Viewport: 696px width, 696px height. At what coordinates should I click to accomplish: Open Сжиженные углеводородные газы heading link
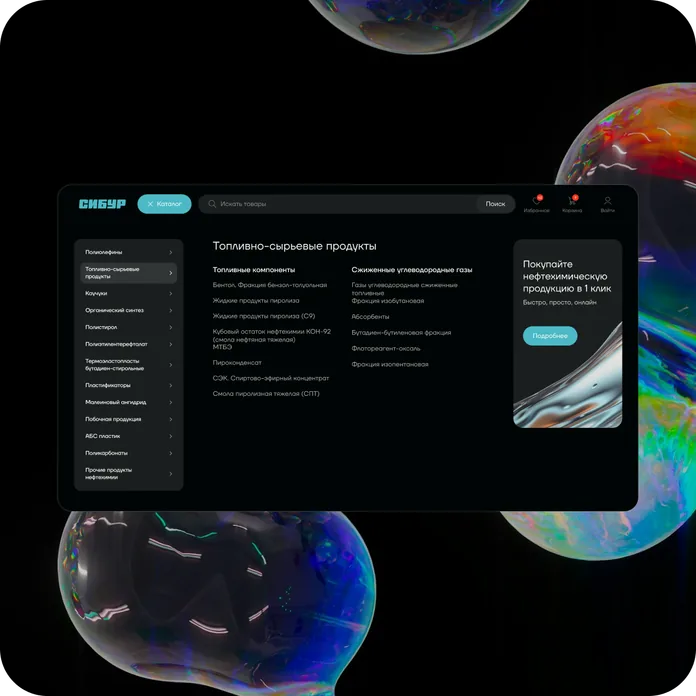pyautogui.click(x=411, y=269)
